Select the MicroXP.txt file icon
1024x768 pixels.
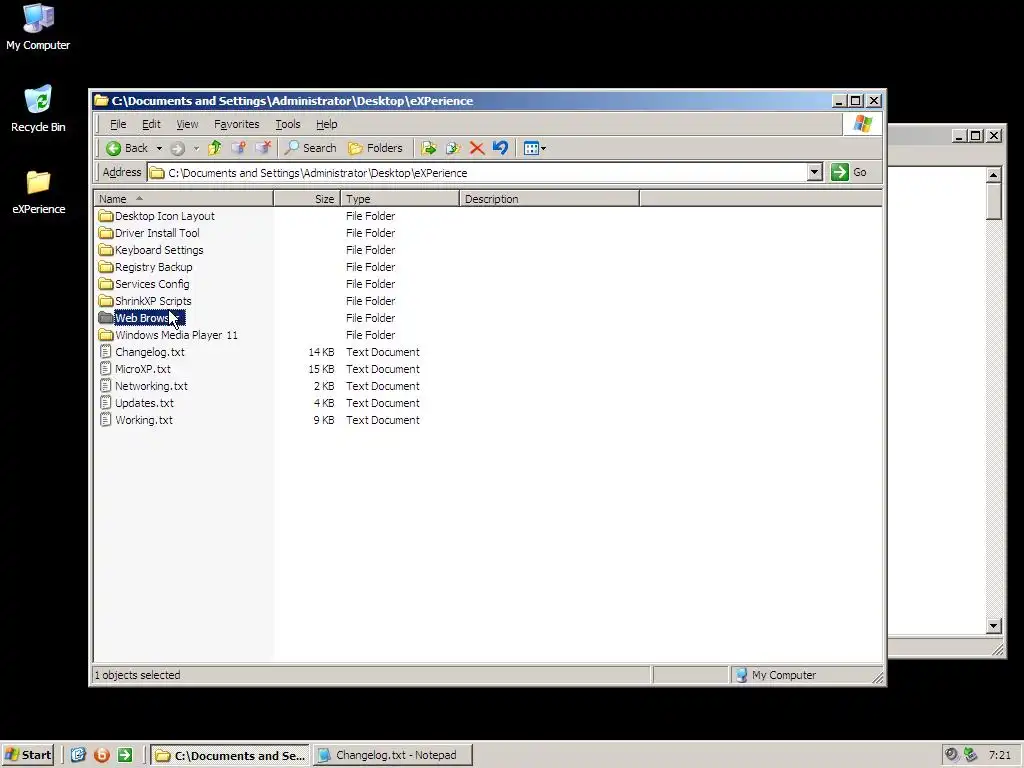point(106,368)
